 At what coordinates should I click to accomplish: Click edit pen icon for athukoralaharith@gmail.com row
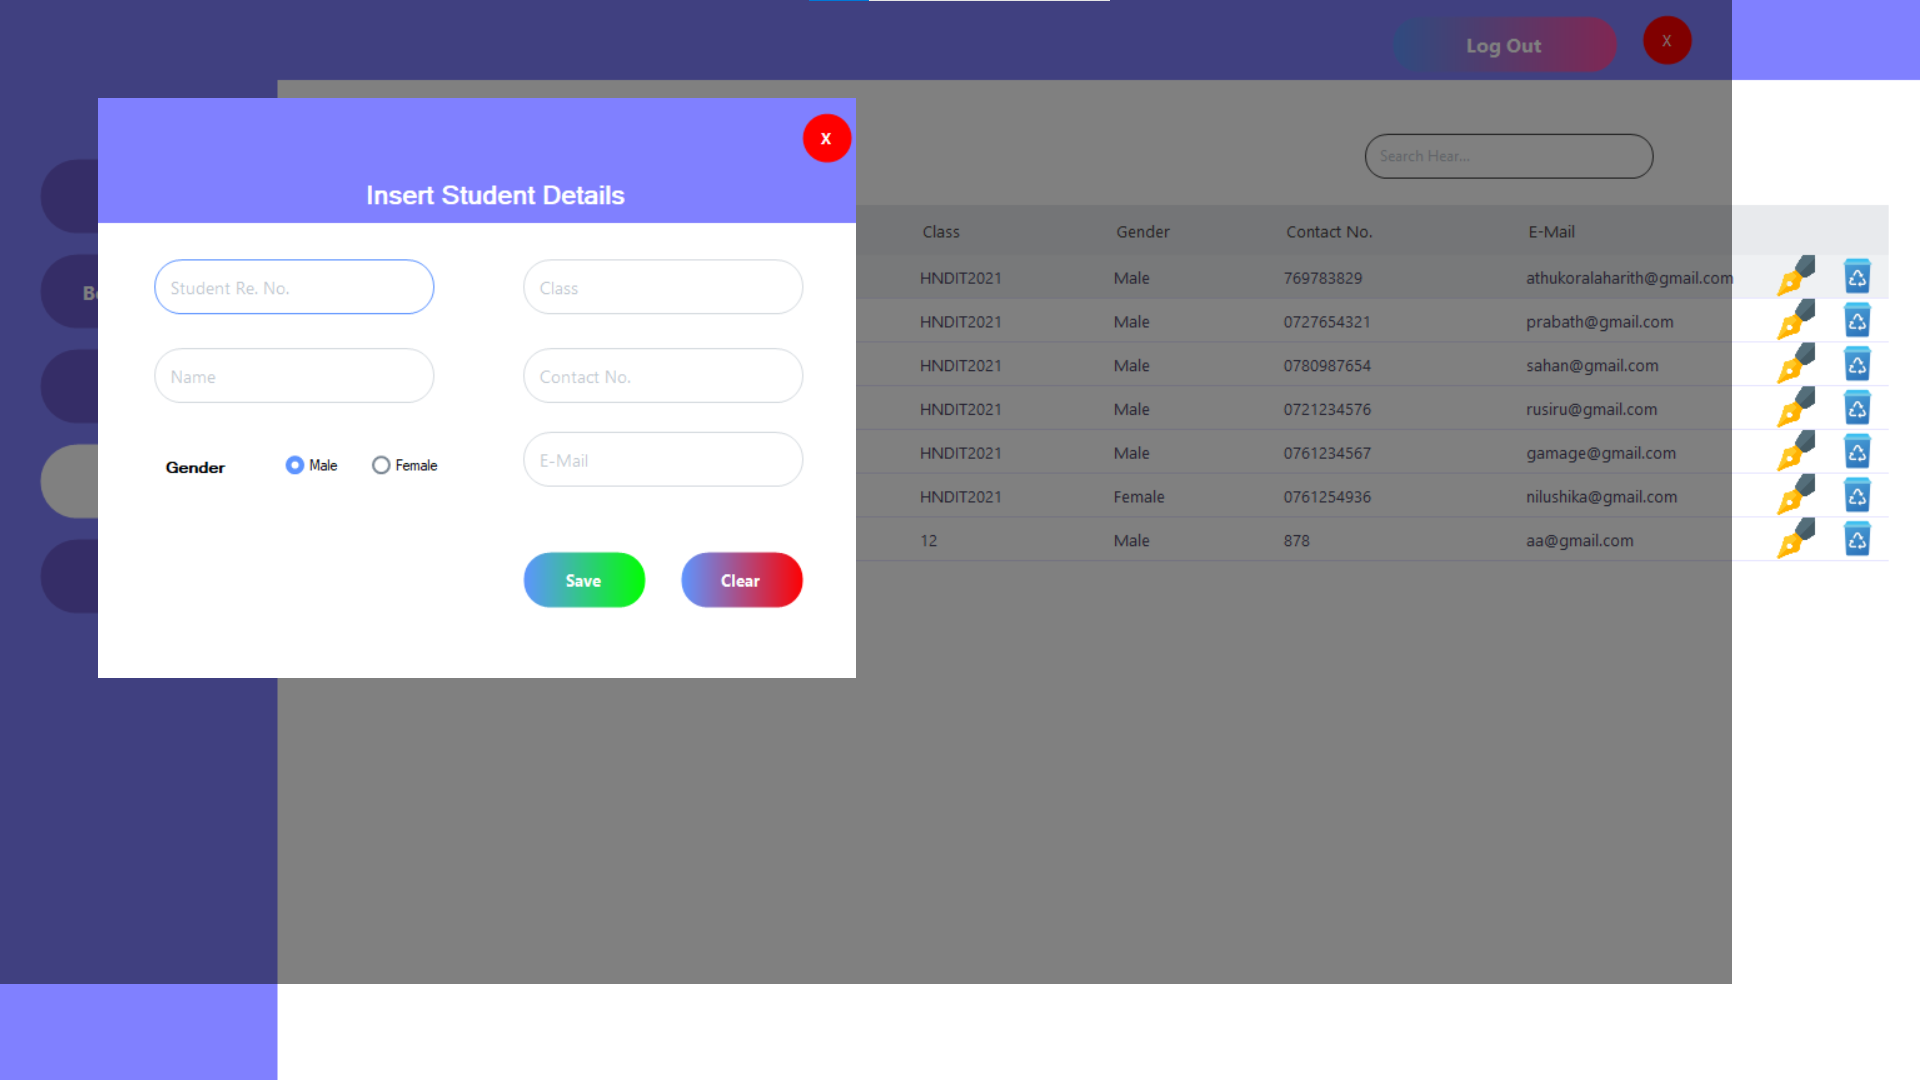[1795, 277]
